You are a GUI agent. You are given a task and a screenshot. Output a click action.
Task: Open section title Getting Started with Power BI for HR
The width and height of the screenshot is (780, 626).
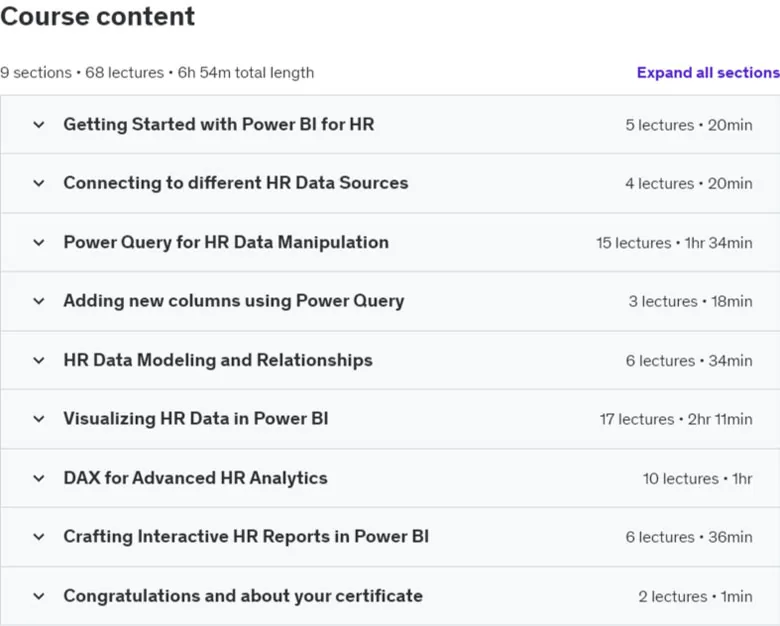click(219, 124)
